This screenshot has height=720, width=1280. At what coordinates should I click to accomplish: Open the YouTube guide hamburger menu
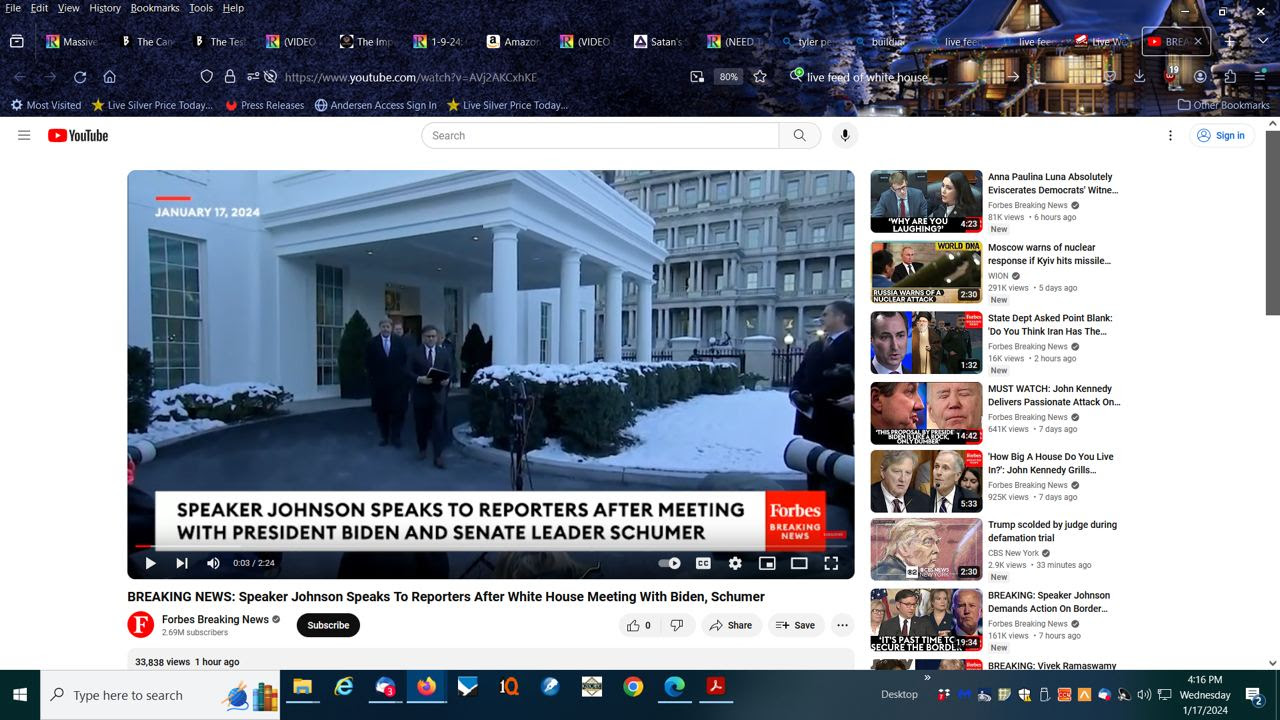click(x=24, y=135)
